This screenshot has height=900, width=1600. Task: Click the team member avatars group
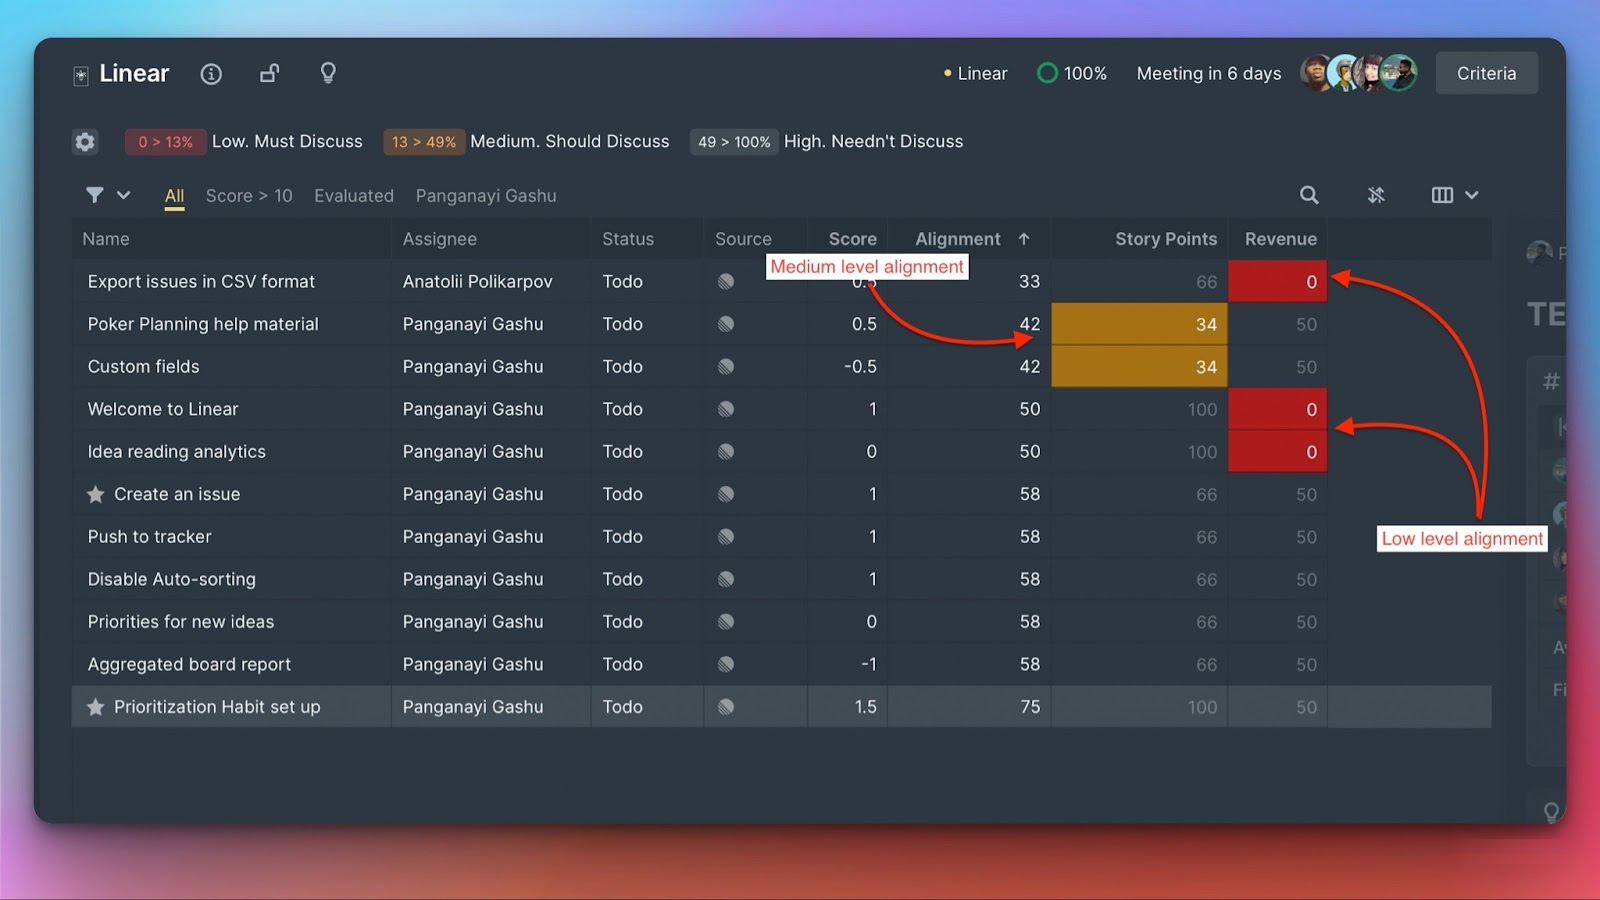[1358, 73]
